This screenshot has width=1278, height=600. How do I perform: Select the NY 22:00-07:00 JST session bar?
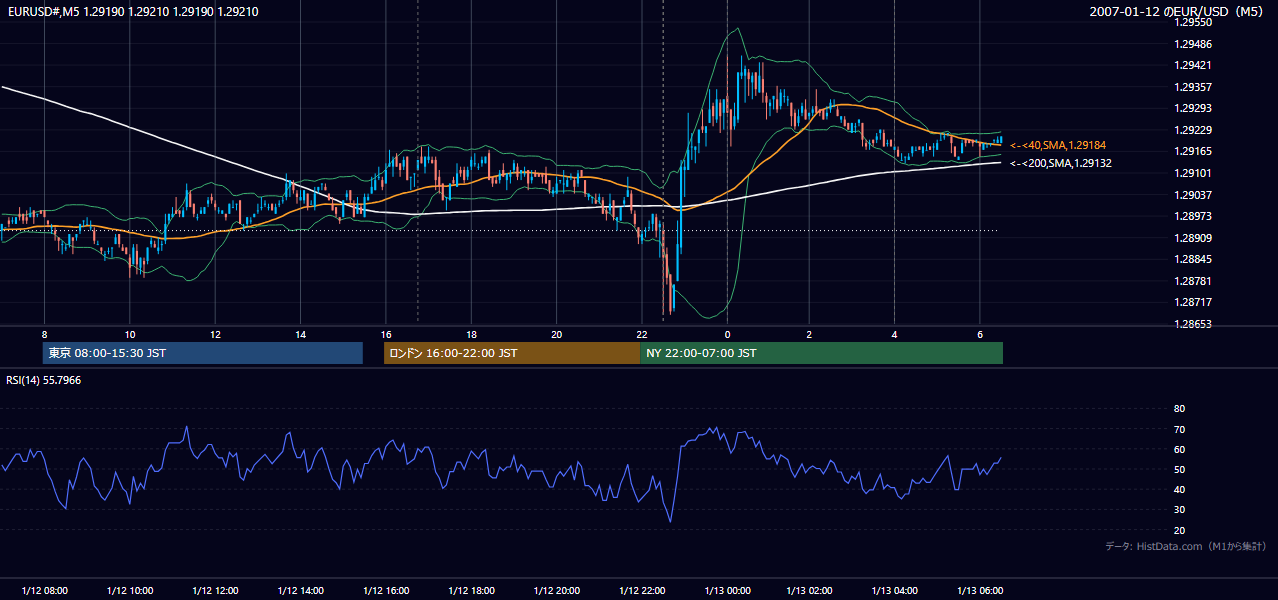click(821, 353)
